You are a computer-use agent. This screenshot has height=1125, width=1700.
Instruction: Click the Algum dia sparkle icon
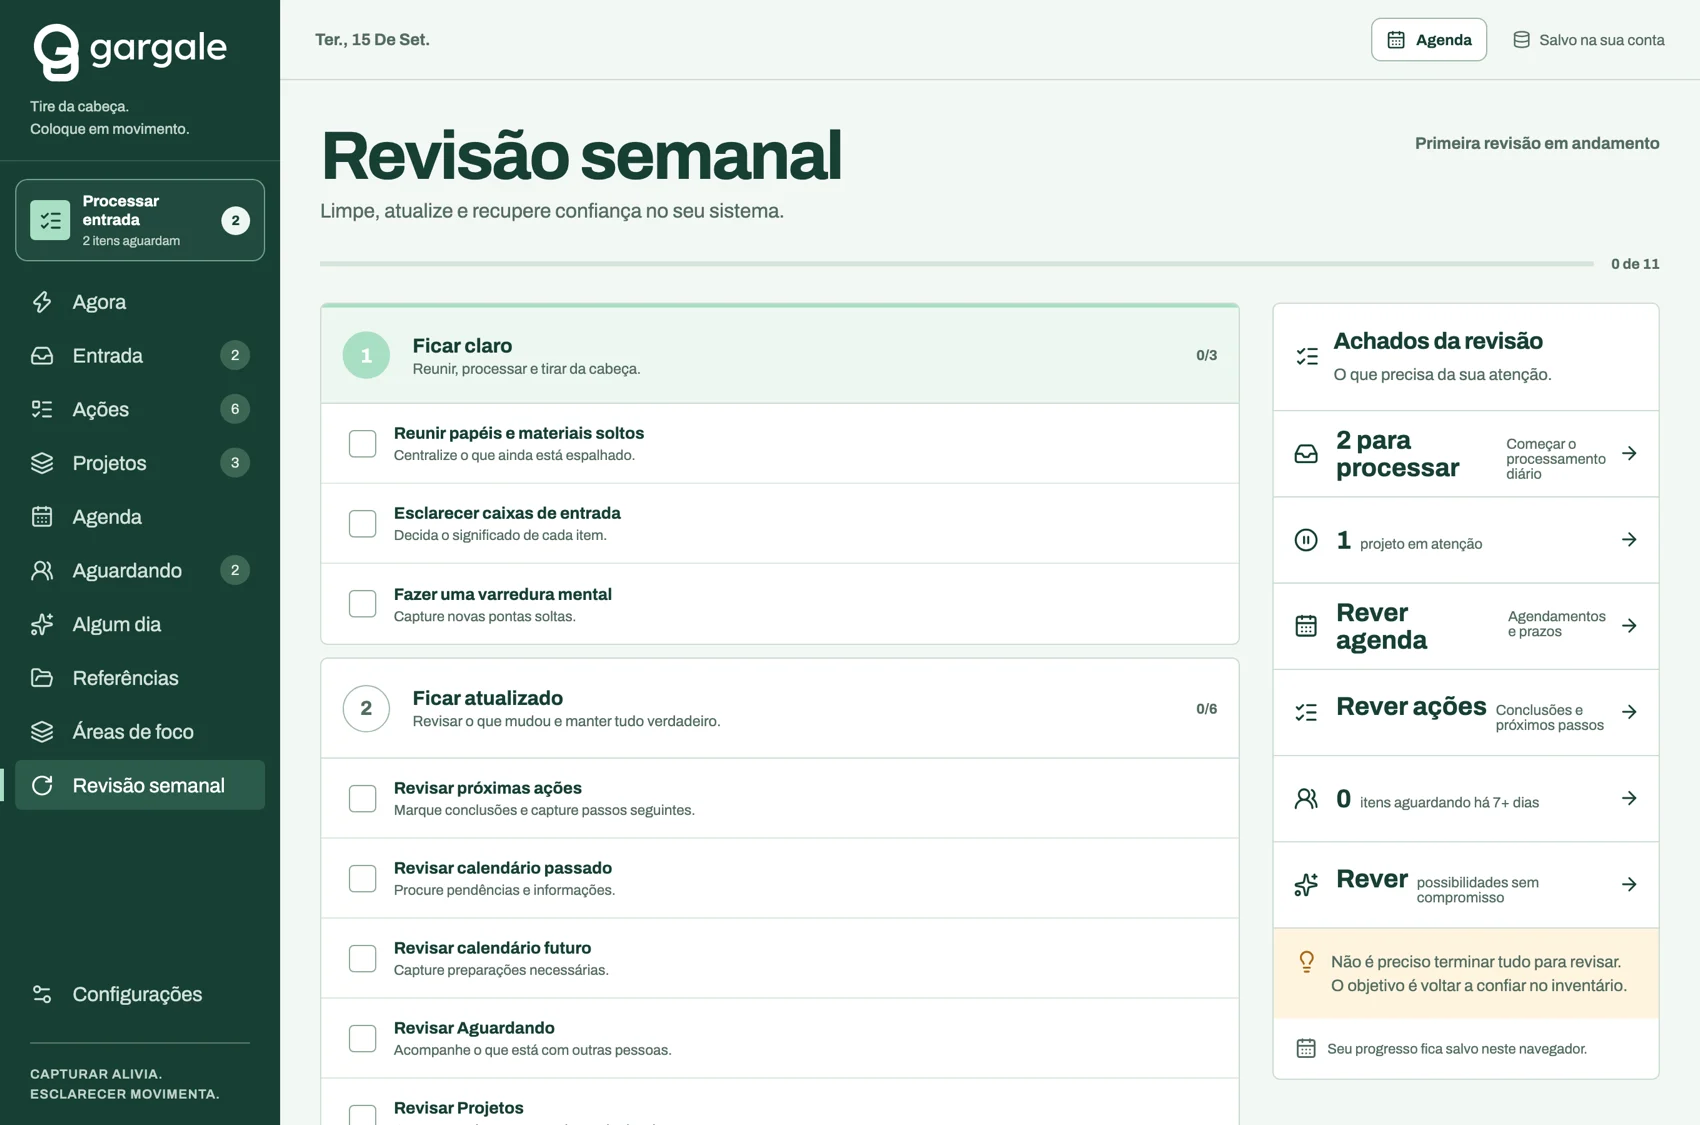click(42, 624)
